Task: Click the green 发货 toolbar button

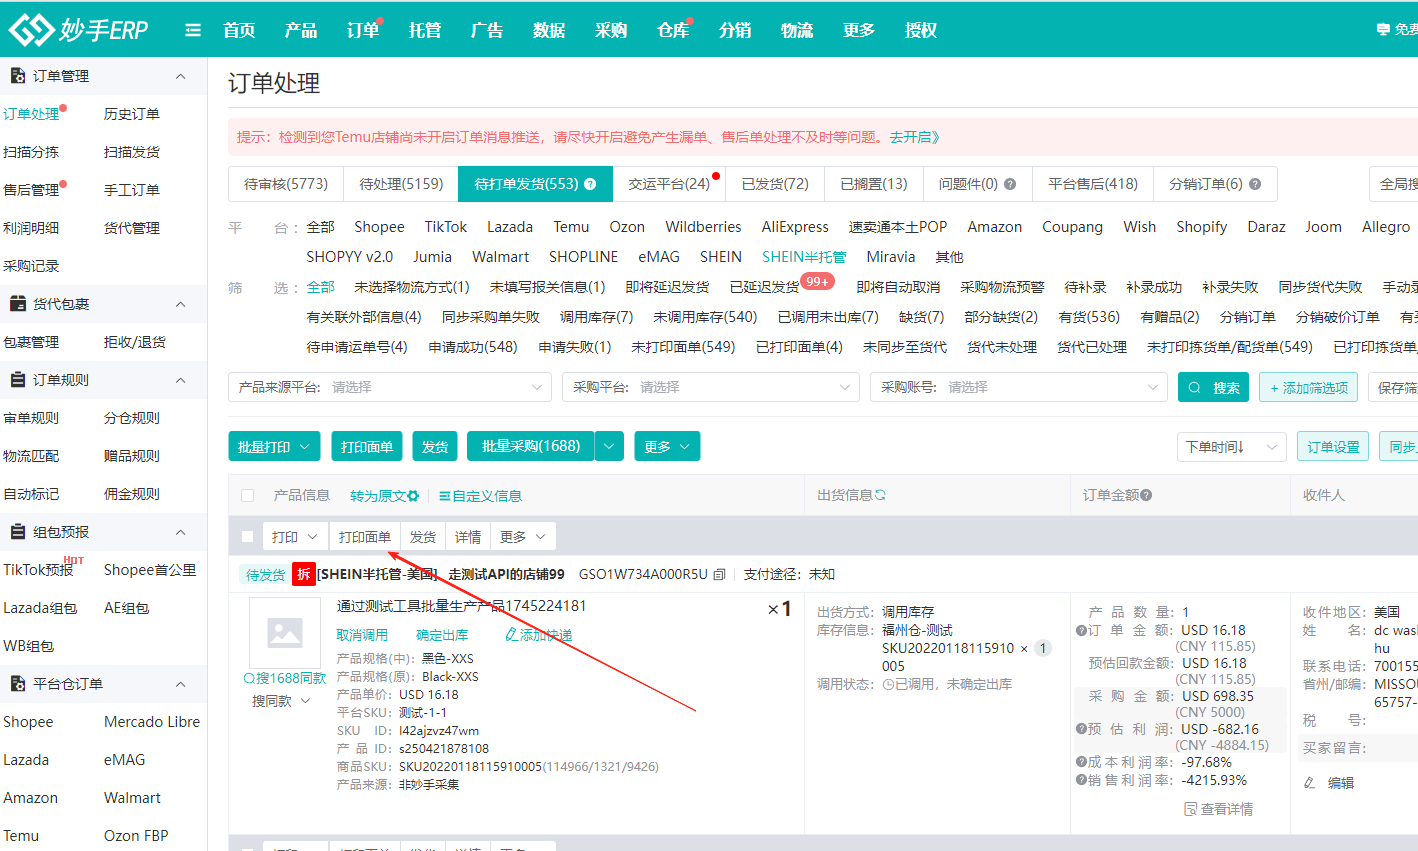Action: [x=435, y=446]
